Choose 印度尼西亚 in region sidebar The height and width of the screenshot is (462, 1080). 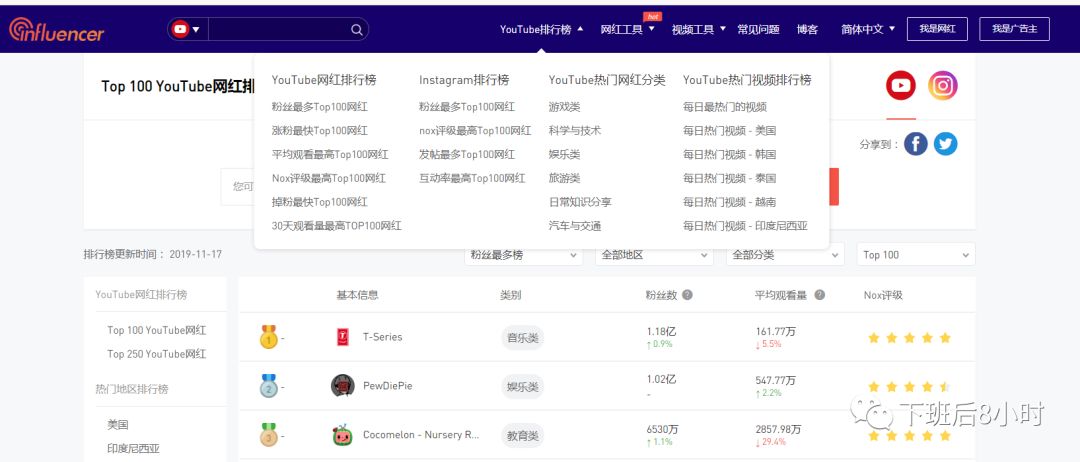pos(133,448)
